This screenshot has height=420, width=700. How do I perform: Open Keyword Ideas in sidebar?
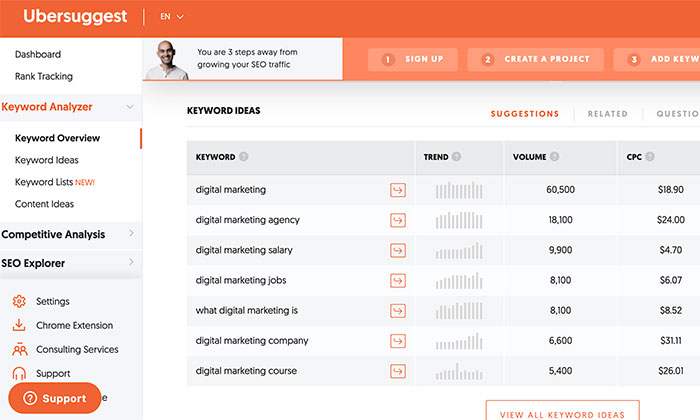pyautogui.click(x=47, y=160)
